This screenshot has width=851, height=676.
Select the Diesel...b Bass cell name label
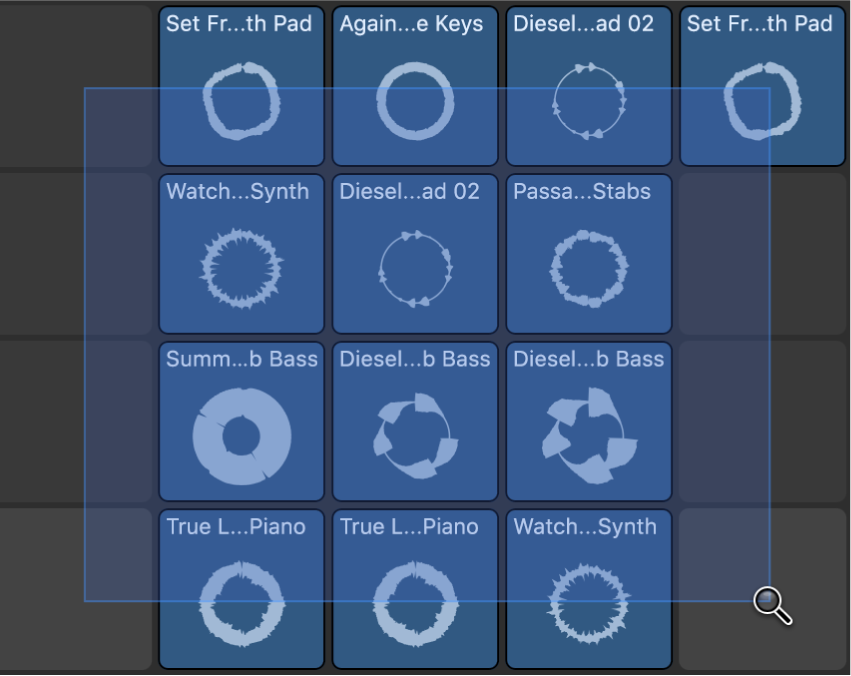414,359
